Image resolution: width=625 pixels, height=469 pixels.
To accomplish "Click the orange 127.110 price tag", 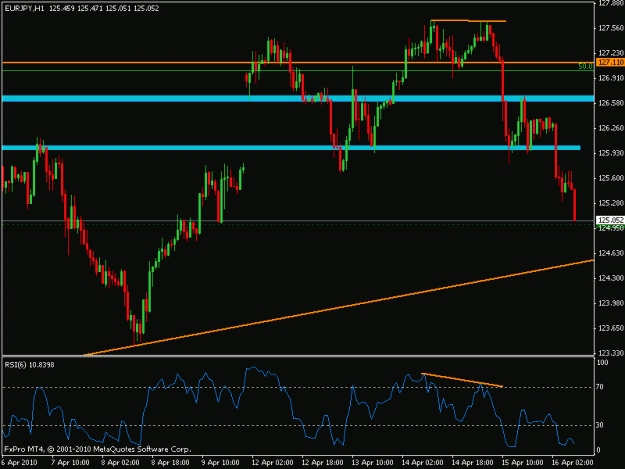I will tap(610, 63).
